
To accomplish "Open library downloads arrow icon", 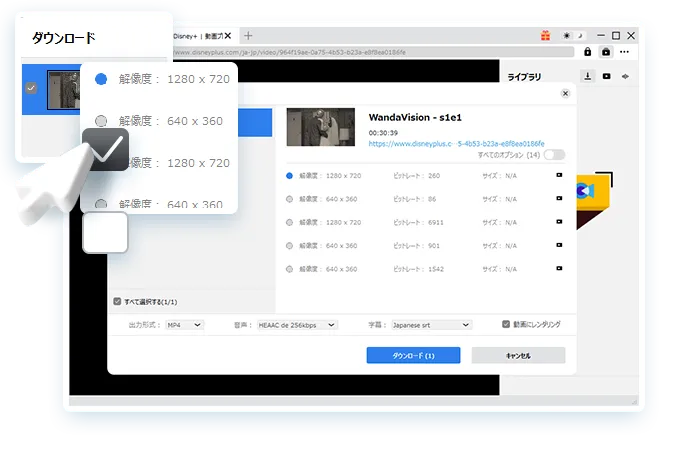I will click(x=588, y=76).
